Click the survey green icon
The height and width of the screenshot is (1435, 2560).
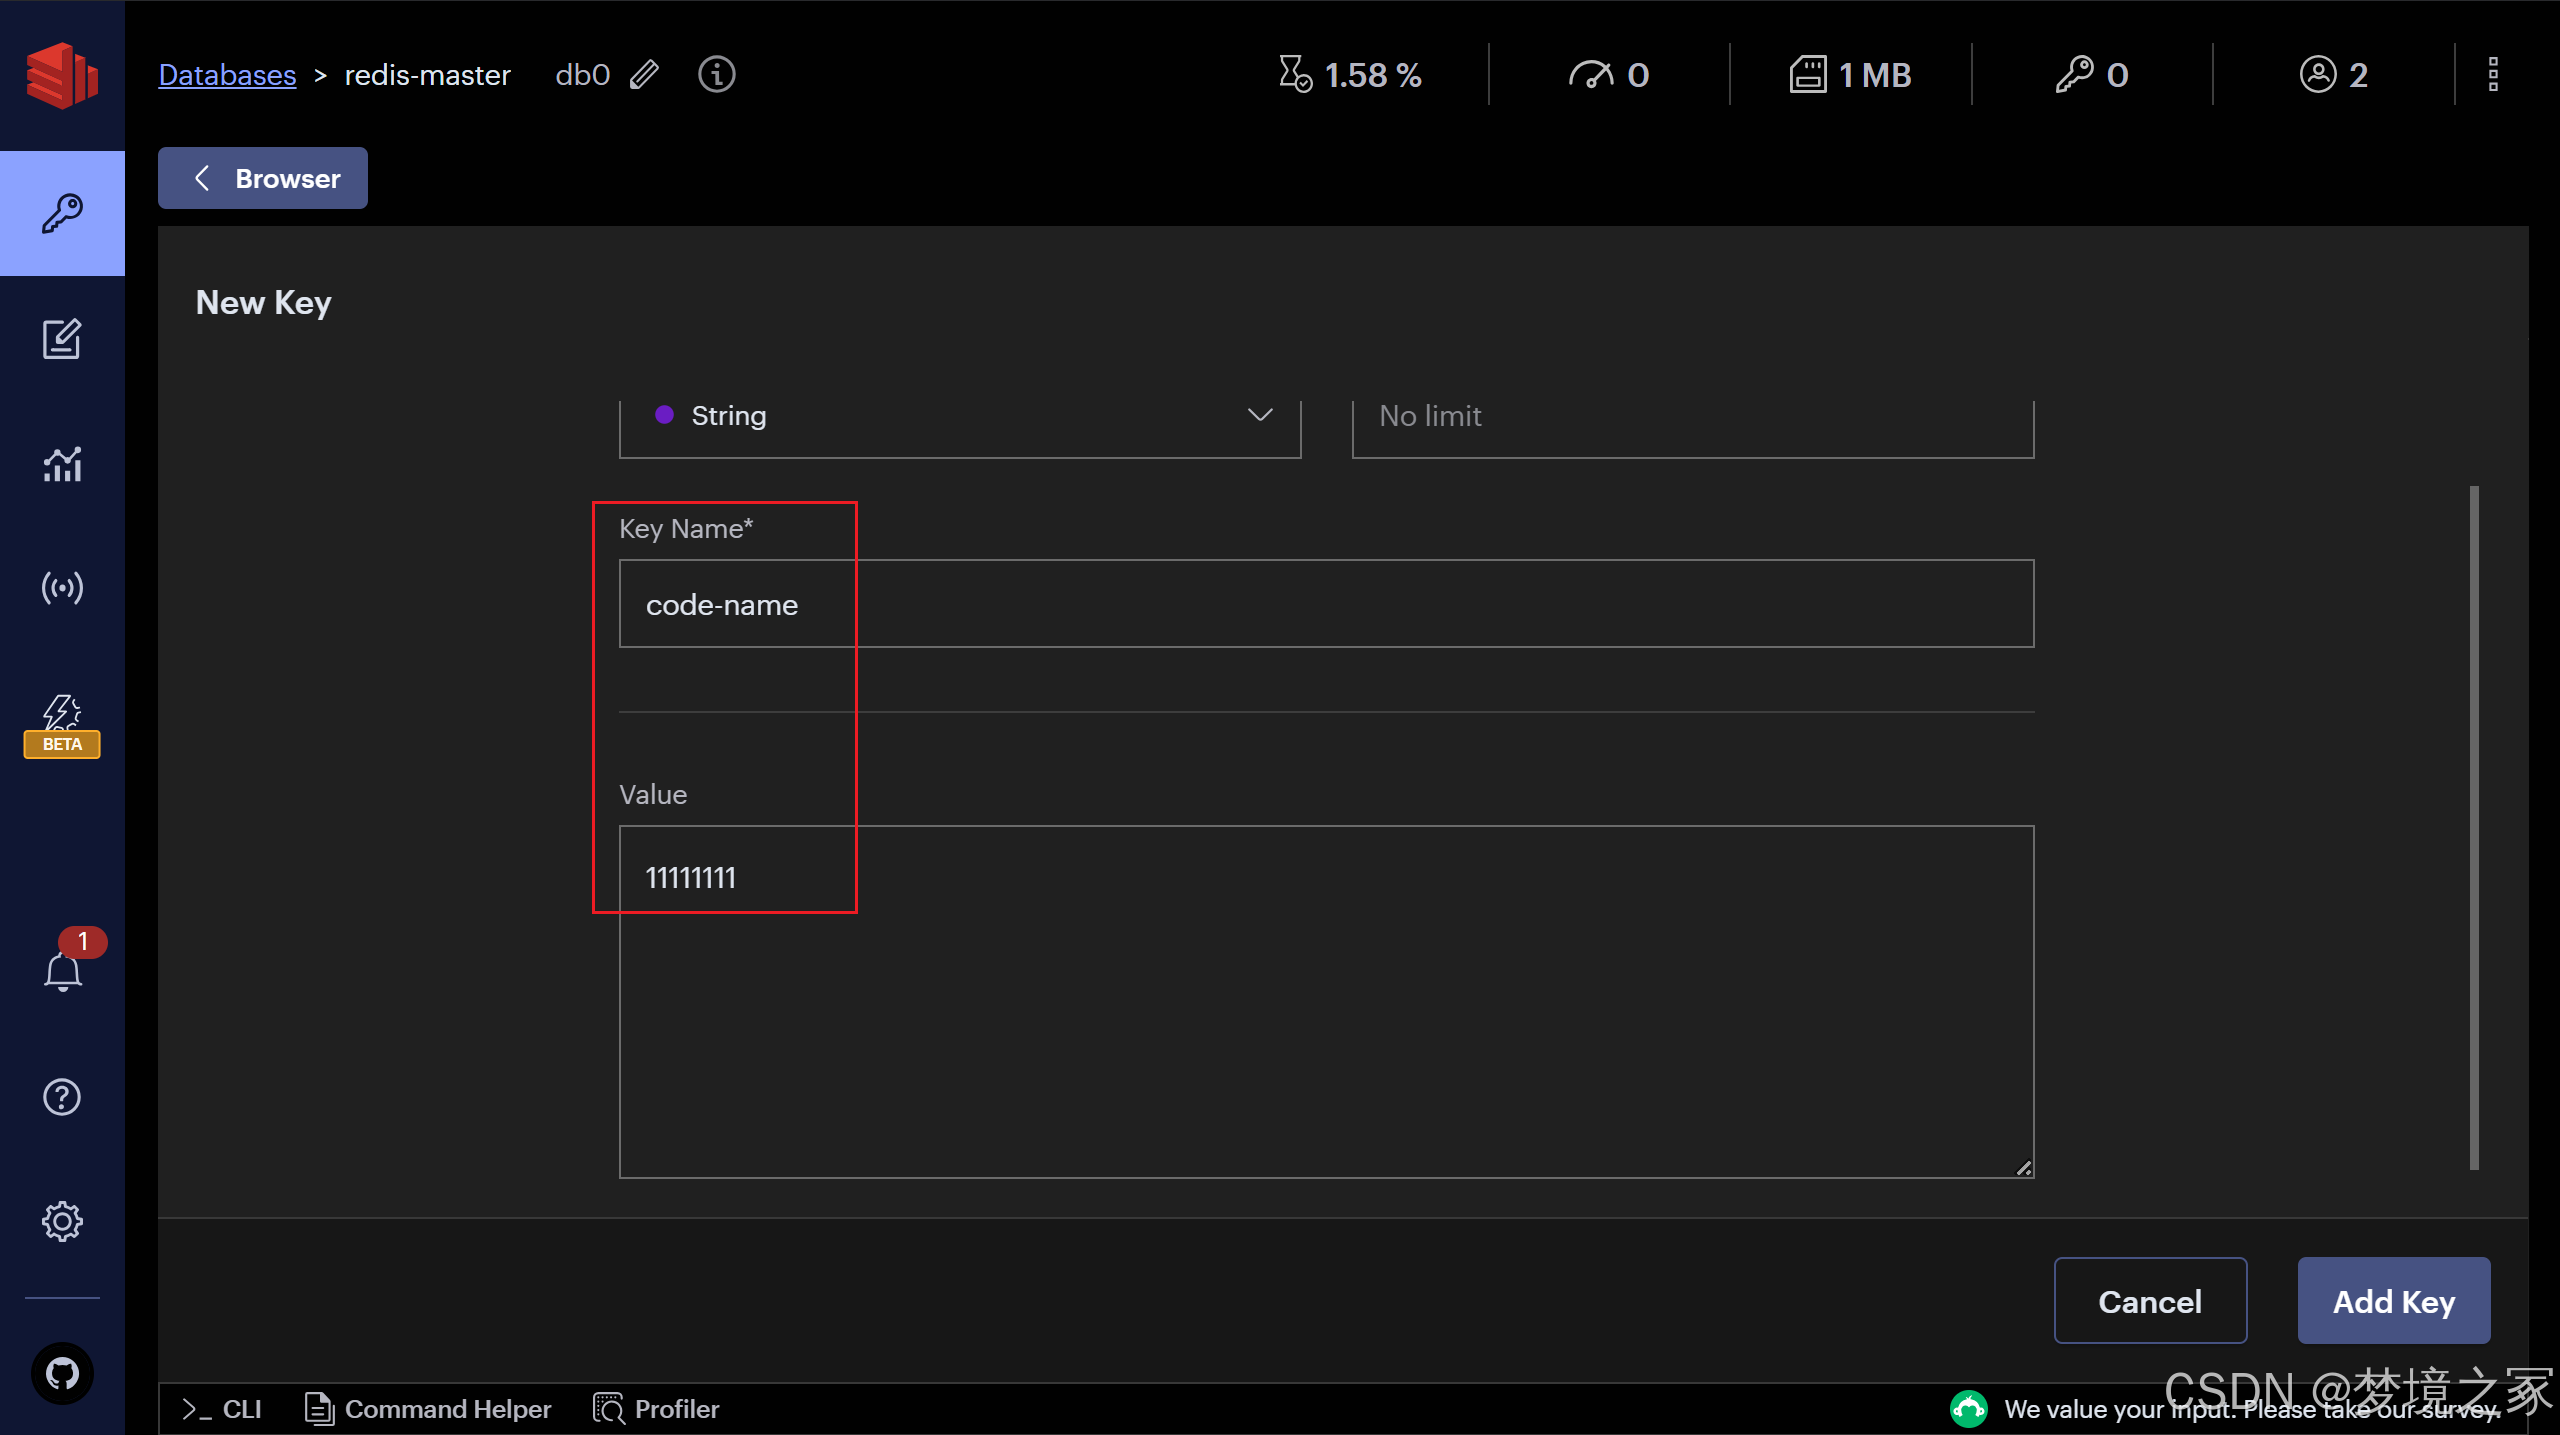click(1968, 1409)
